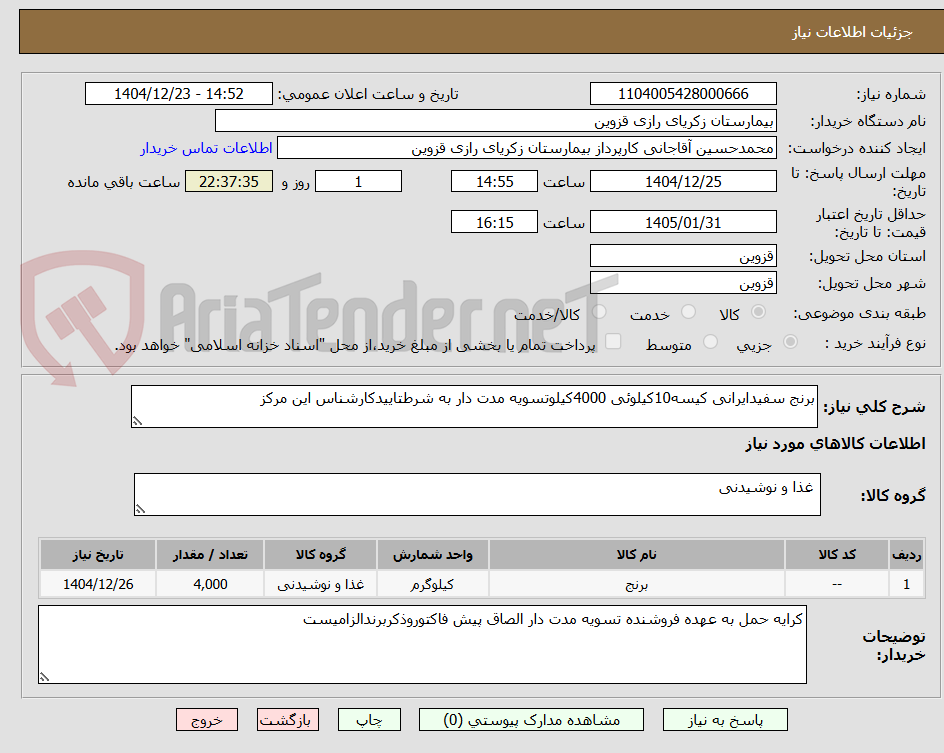
Task: Click the غذا و نوشیدنی table cell
Action: (x=320, y=584)
